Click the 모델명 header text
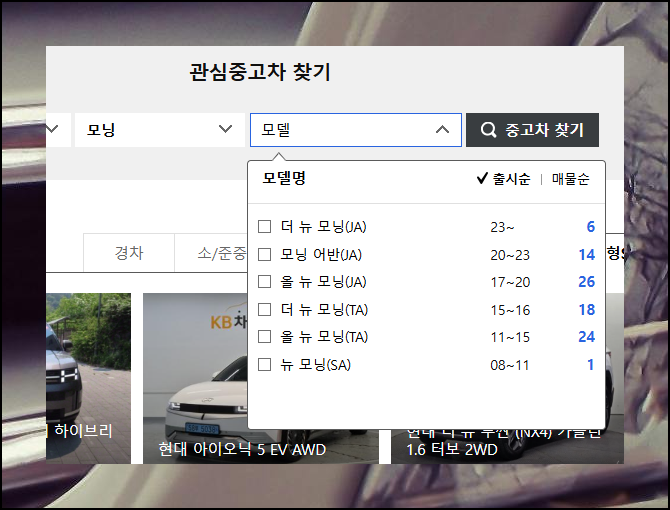Viewport: 670px width, 510px height. pos(284,178)
